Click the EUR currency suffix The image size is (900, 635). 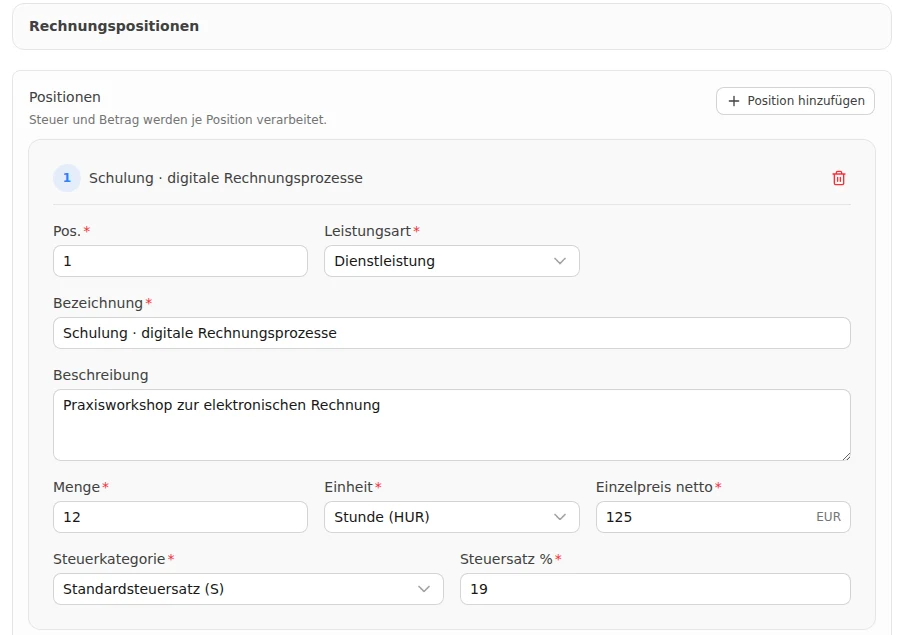[x=828, y=517]
